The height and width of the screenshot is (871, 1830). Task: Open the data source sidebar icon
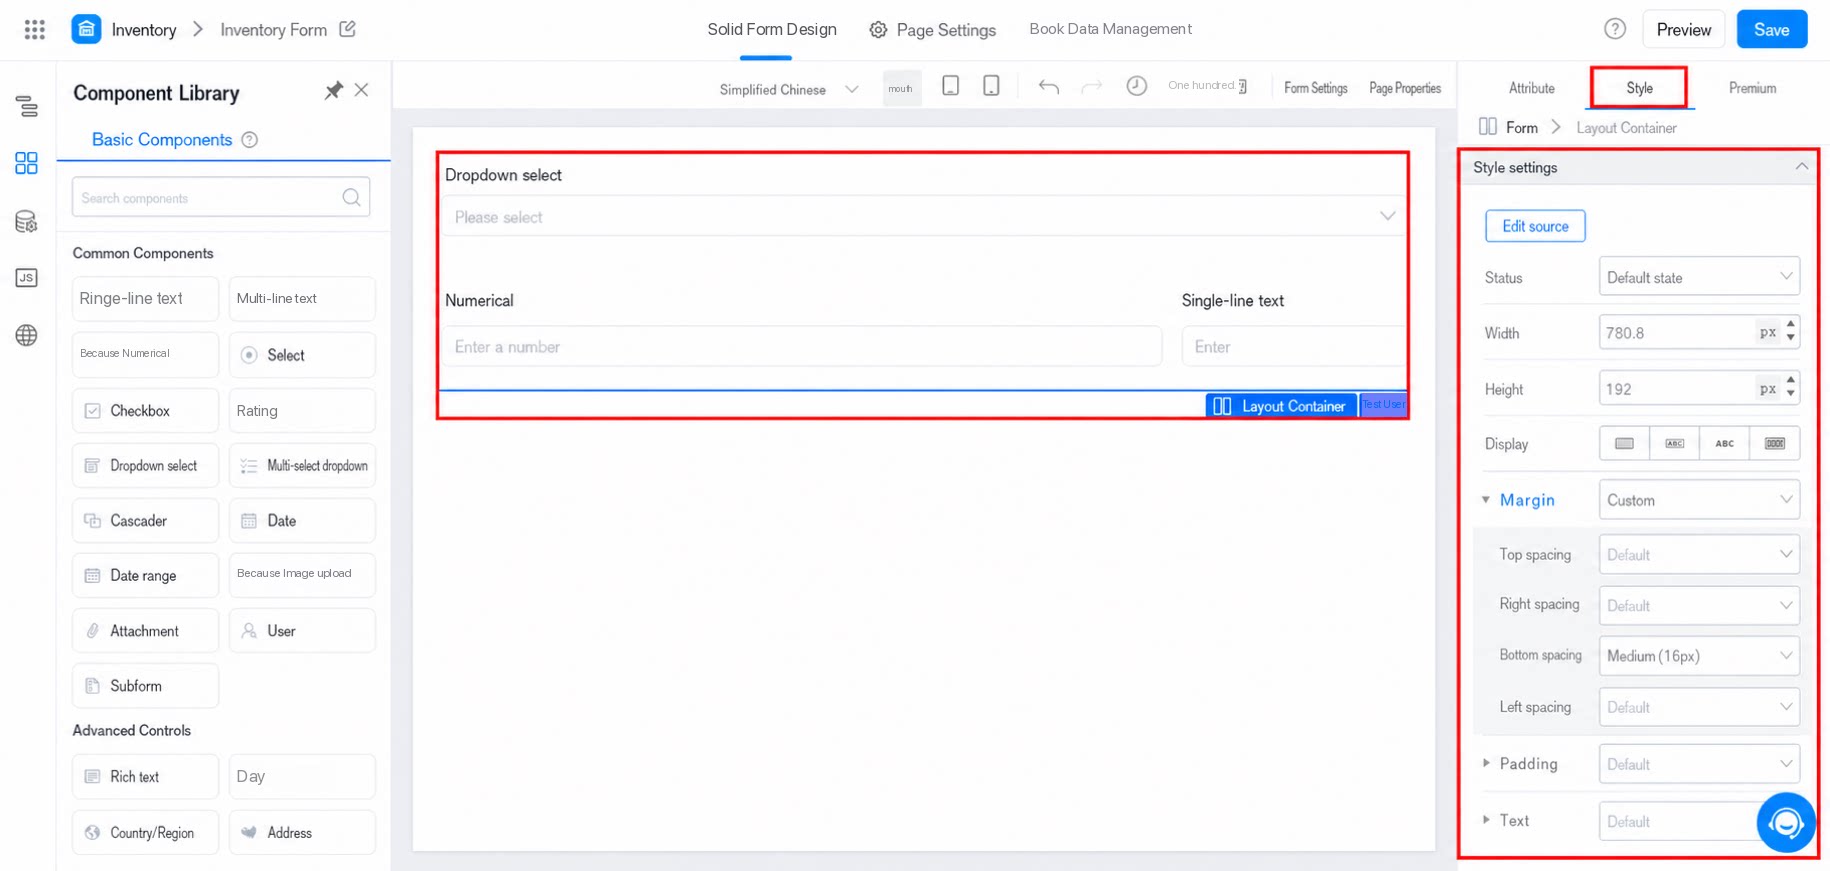click(27, 221)
